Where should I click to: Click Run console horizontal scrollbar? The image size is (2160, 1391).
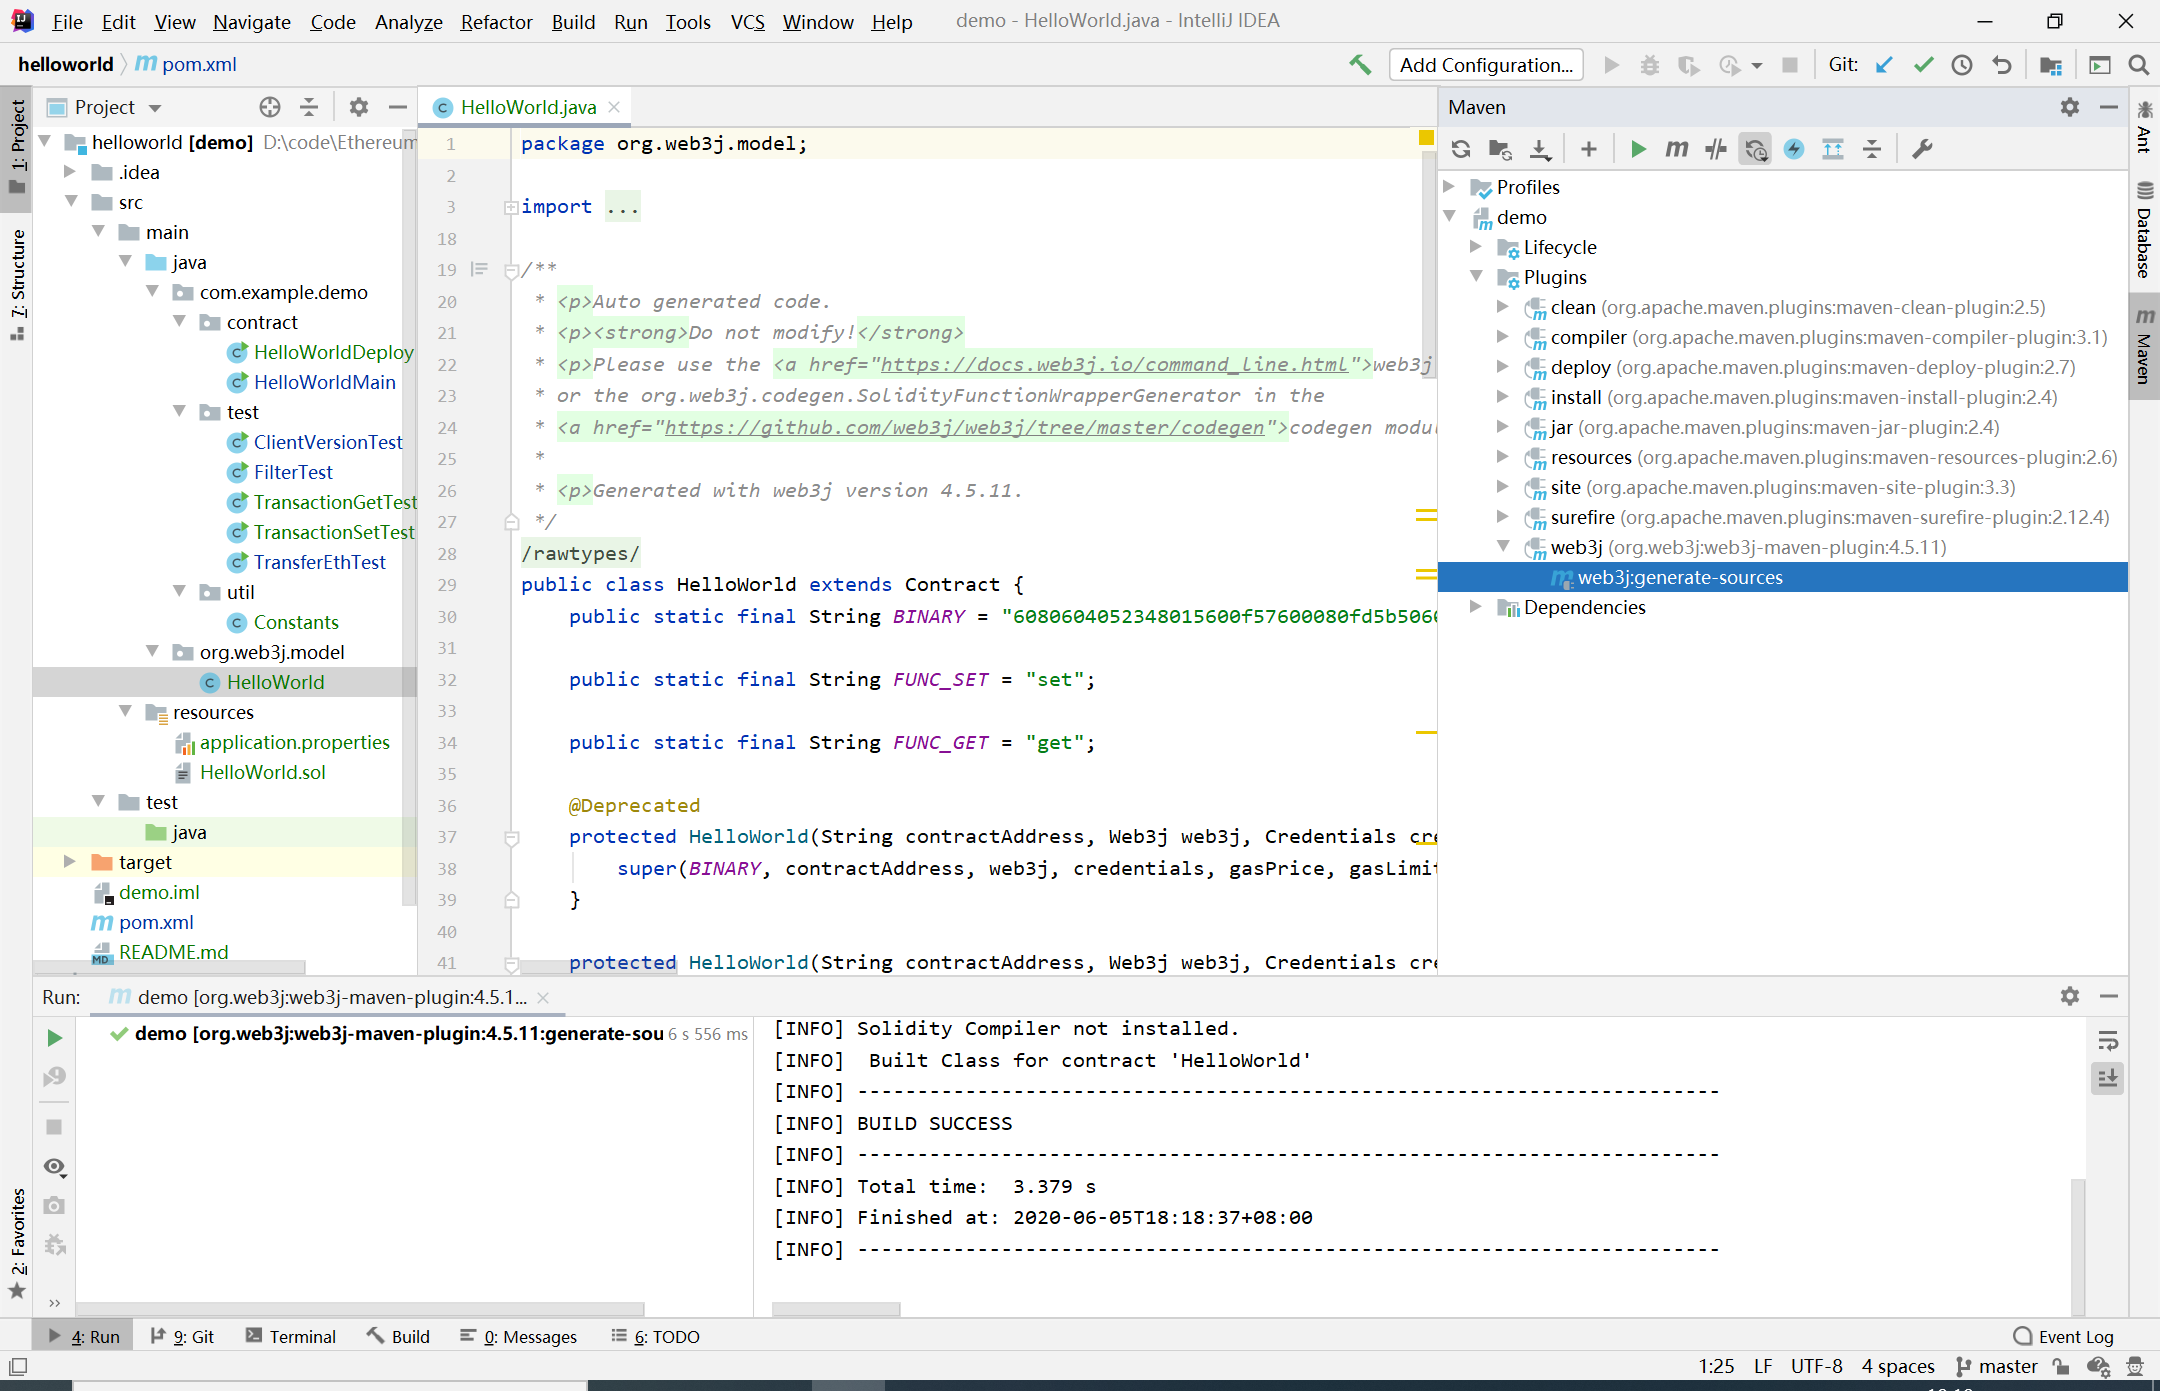point(836,1309)
